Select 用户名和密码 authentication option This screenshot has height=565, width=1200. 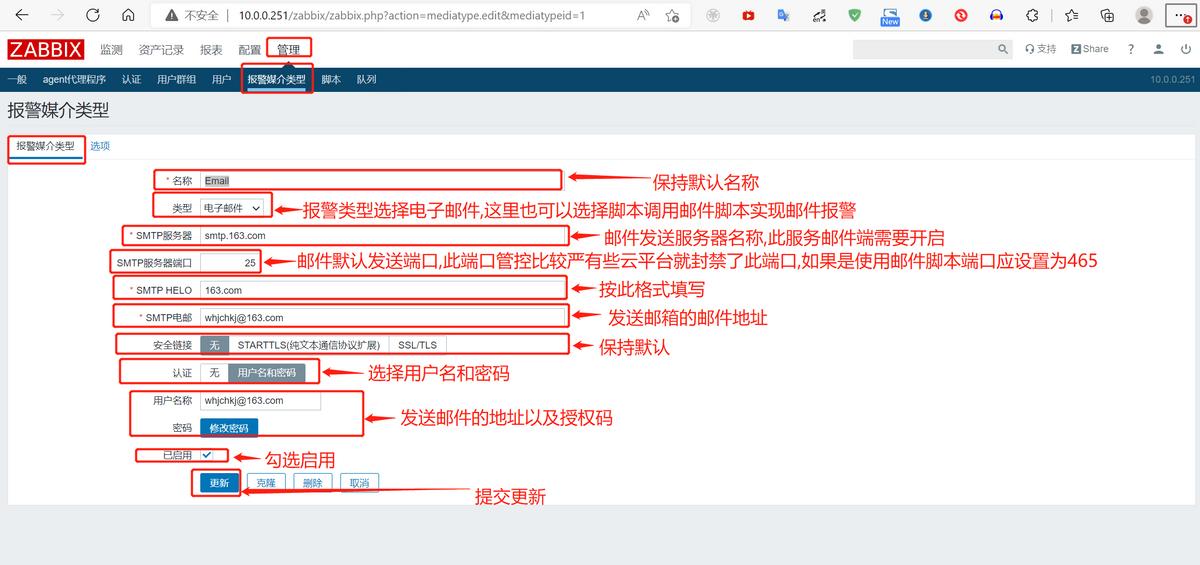point(266,373)
